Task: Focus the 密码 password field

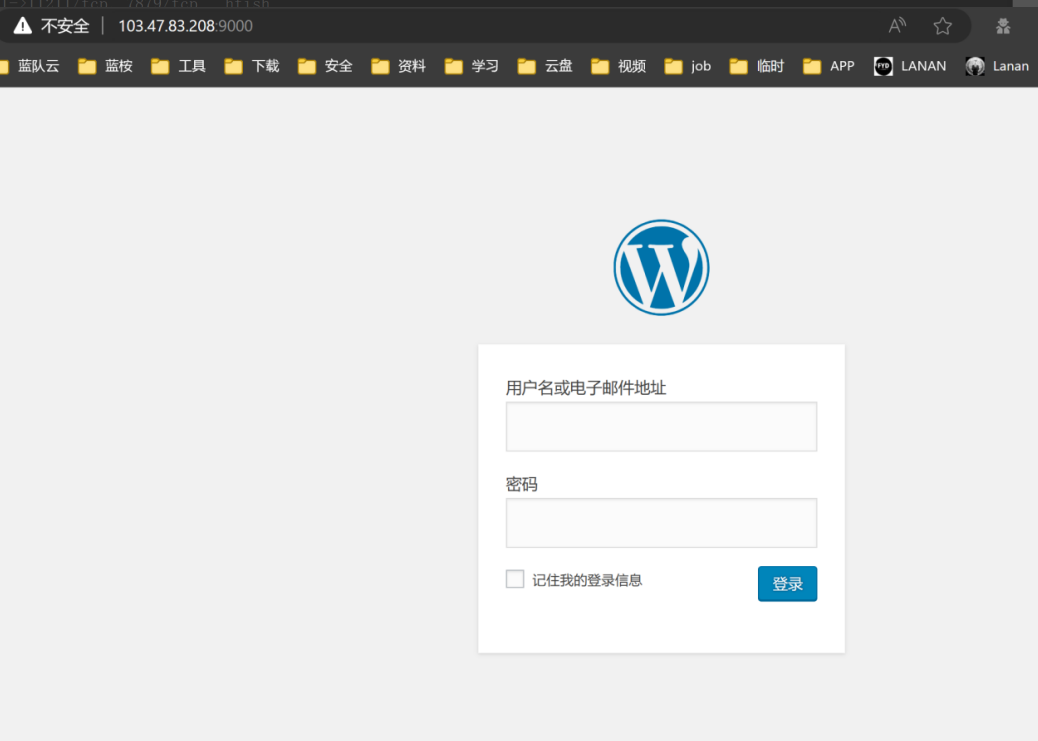Action: (x=661, y=523)
